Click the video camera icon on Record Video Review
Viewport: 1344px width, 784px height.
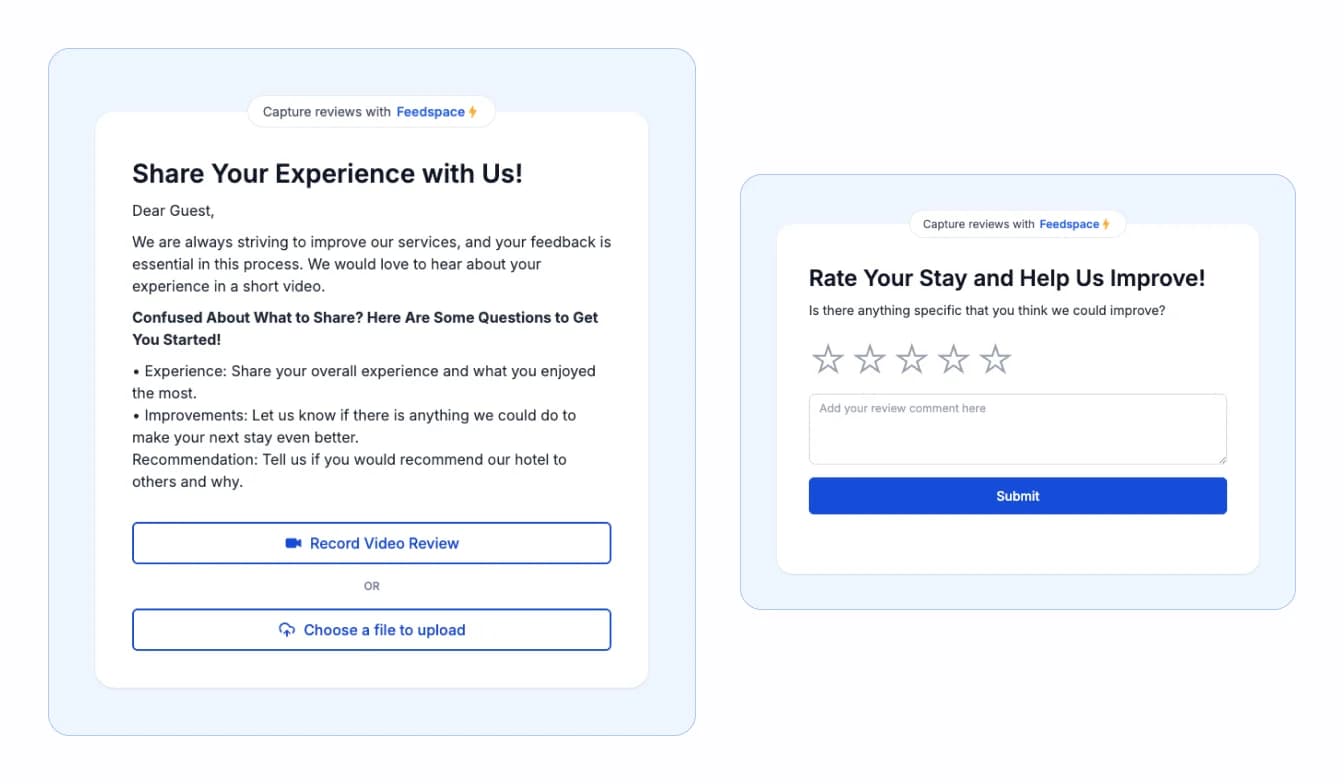tap(293, 543)
